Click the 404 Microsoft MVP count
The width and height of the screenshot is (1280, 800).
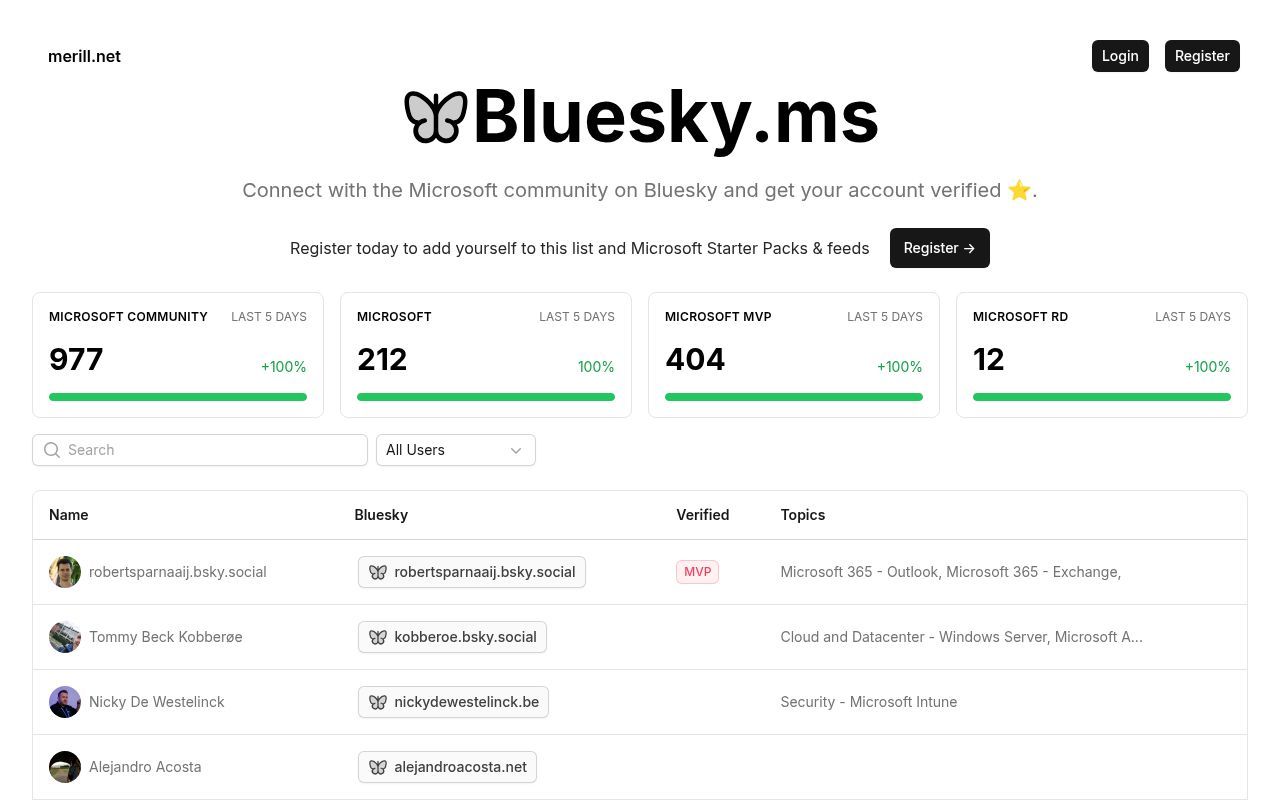(695, 360)
